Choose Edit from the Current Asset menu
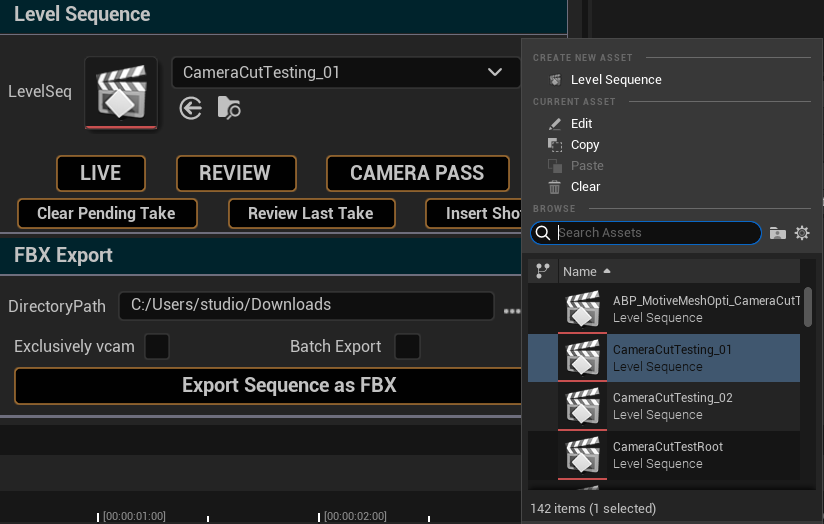This screenshot has width=824, height=524. (581, 124)
